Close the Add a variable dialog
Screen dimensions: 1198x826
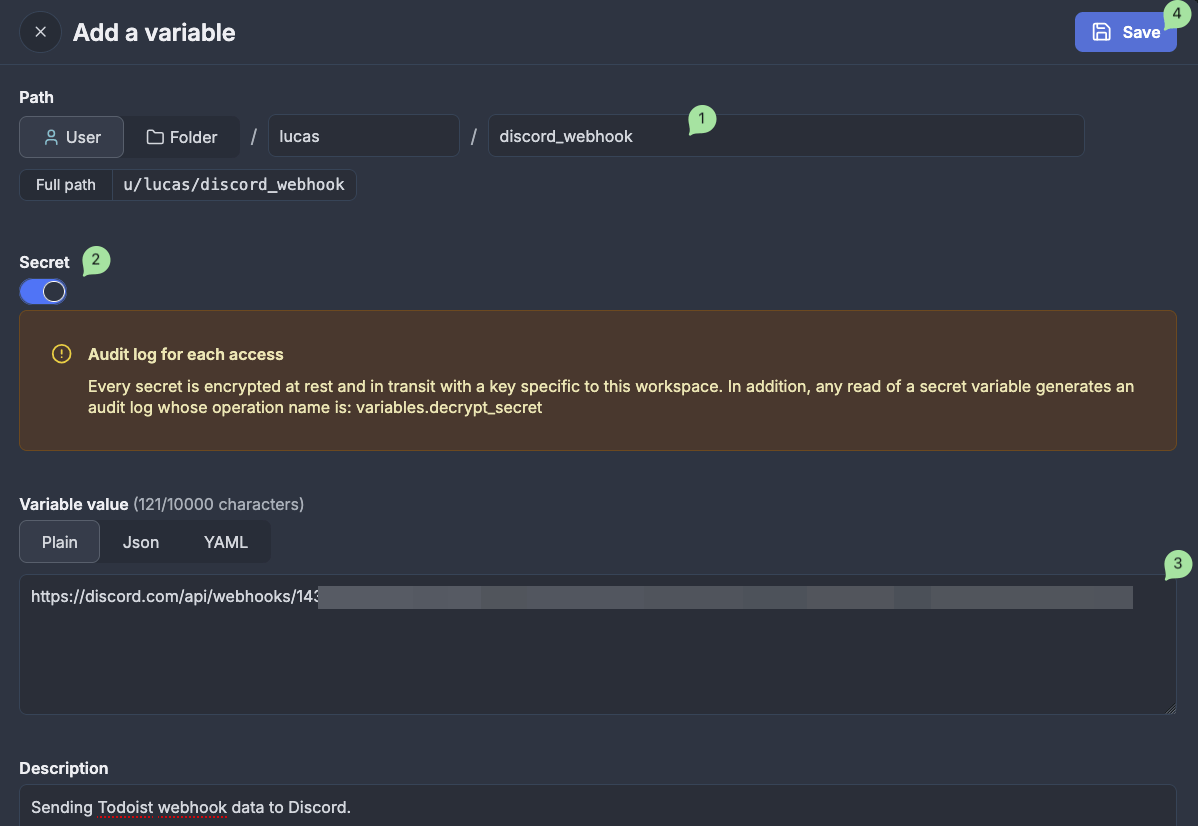click(40, 32)
